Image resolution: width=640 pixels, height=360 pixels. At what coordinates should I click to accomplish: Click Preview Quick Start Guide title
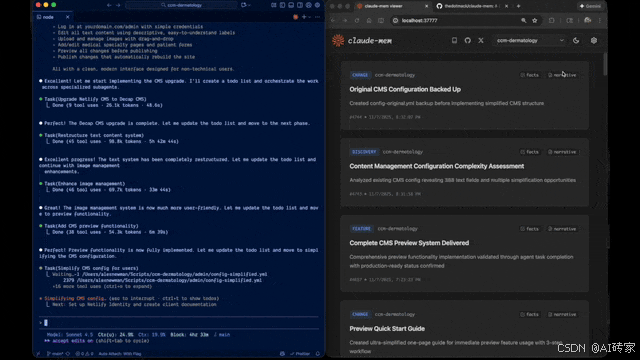pos(387,329)
